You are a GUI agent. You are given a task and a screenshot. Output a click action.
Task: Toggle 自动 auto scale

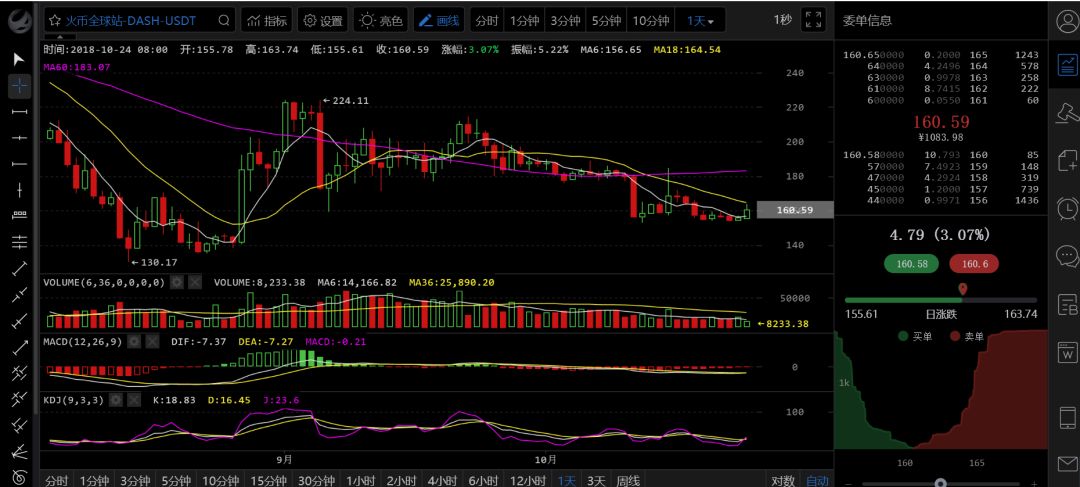click(x=817, y=480)
